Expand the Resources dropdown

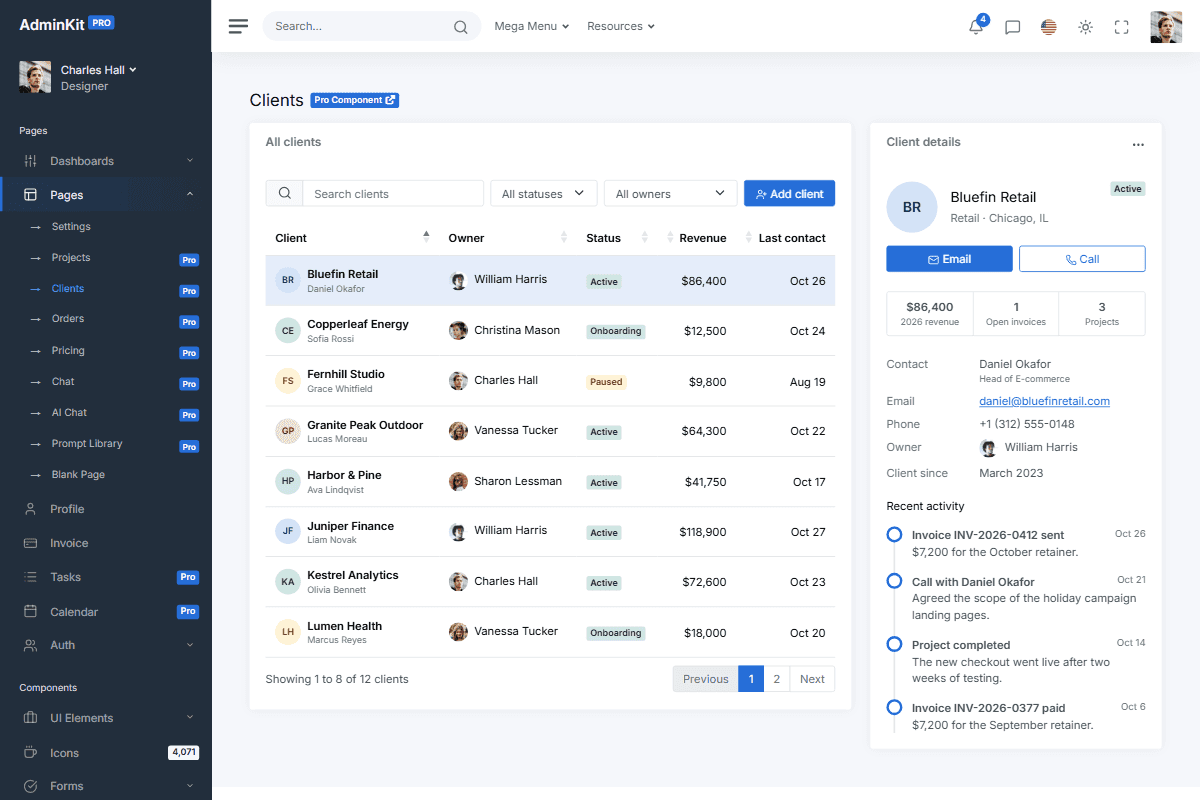pos(621,26)
